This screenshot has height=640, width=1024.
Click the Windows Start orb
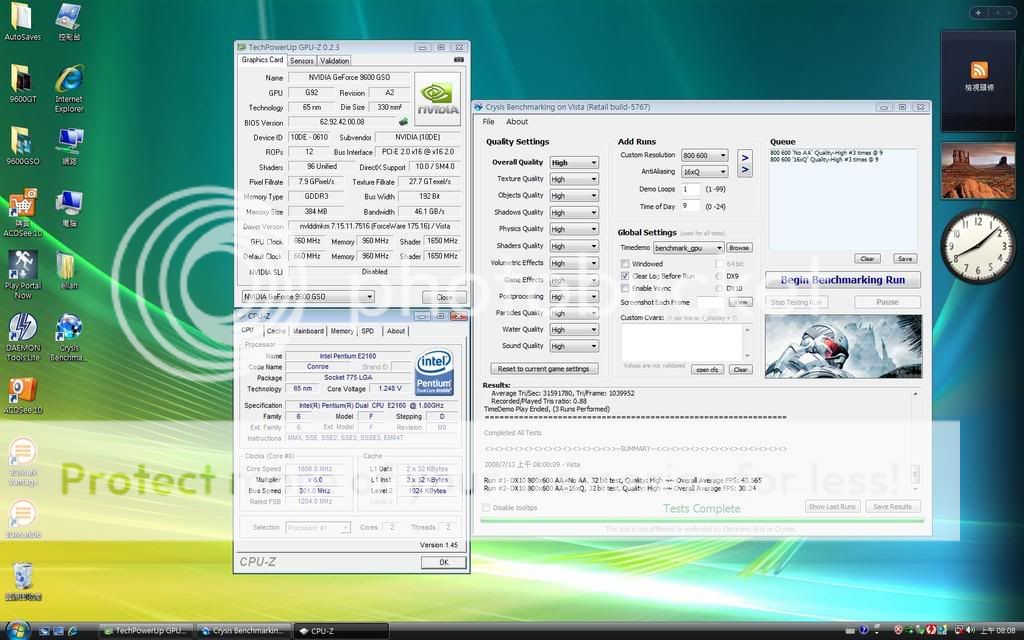pyautogui.click(x=17, y=630)
